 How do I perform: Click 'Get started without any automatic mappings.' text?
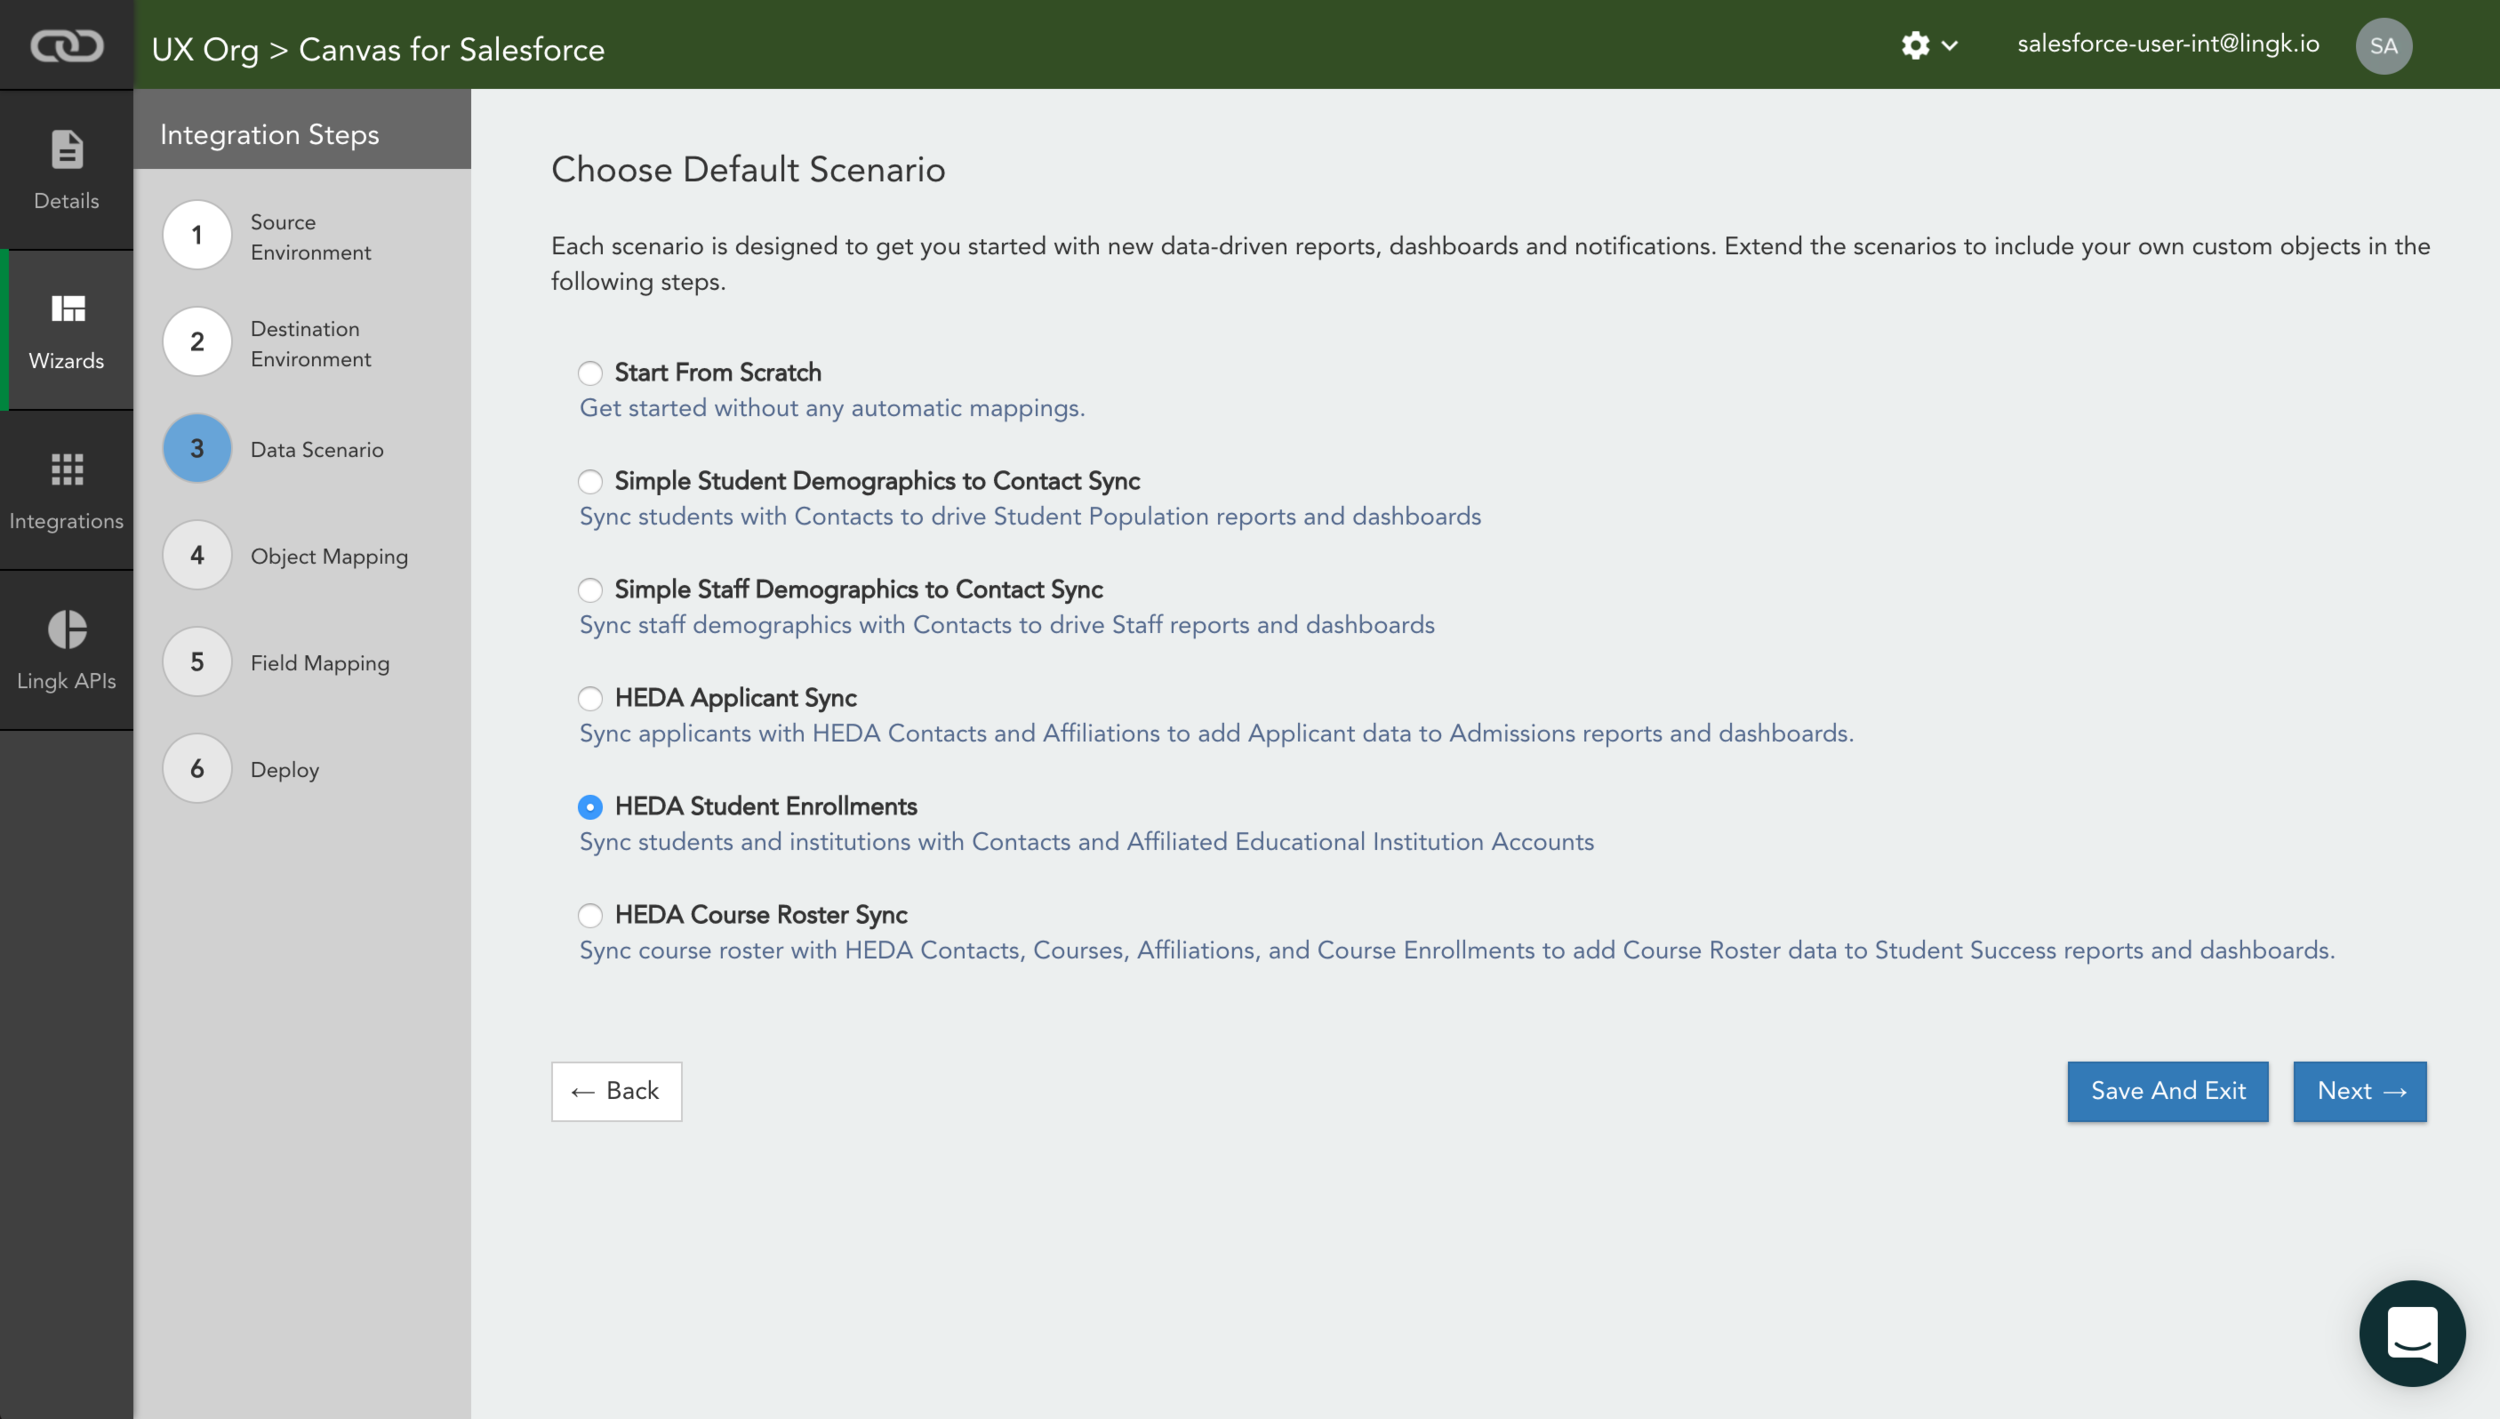click(x=832, y=408)
